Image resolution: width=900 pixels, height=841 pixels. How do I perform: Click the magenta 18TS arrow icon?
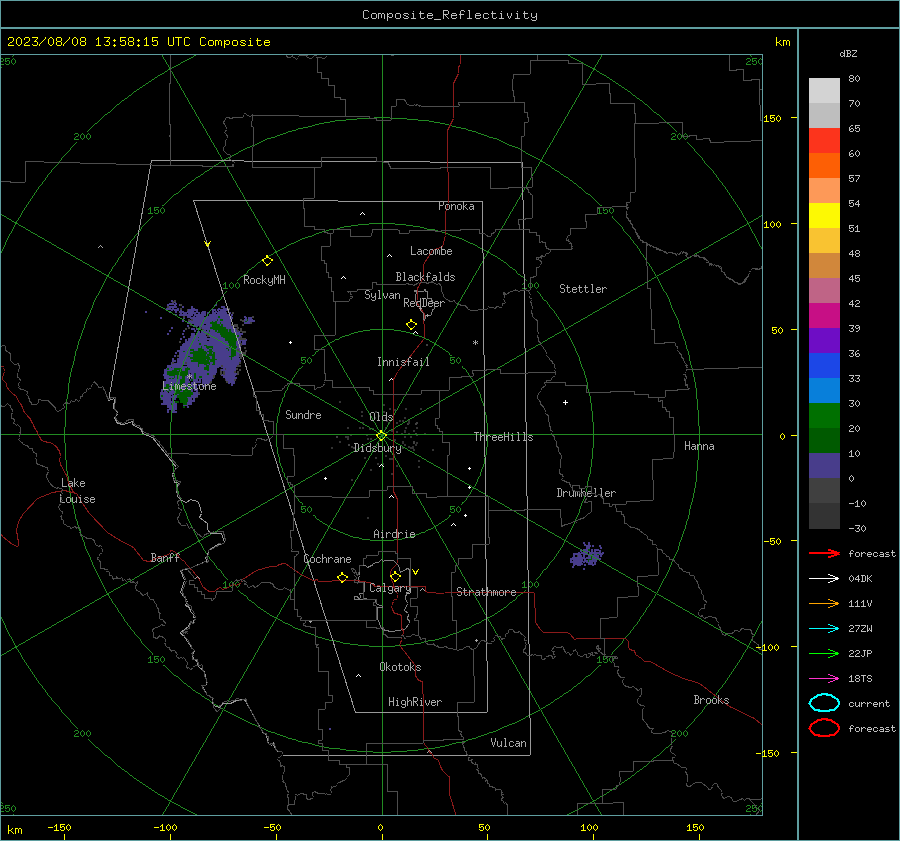pos(824,679)
